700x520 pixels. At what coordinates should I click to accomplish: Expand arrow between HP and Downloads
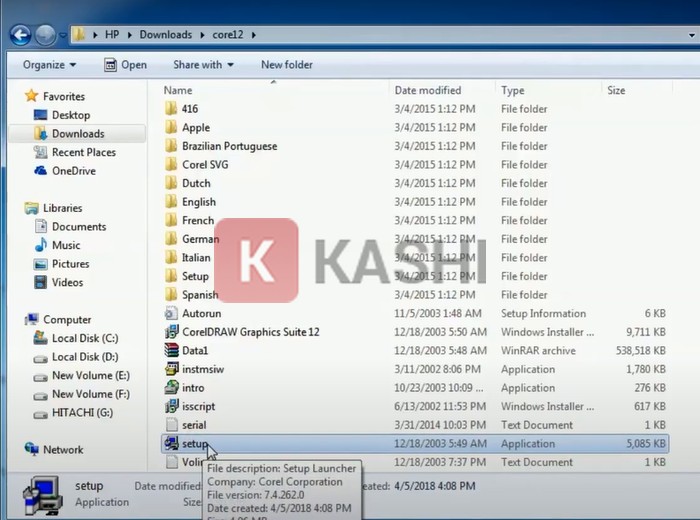(x=129, y=35)
